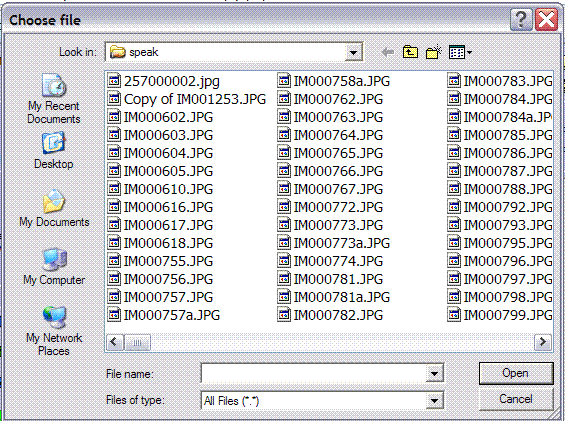Viewport: 566px width, 421px height.
Task: Open My Recent Documents
Action: point(54,99)
